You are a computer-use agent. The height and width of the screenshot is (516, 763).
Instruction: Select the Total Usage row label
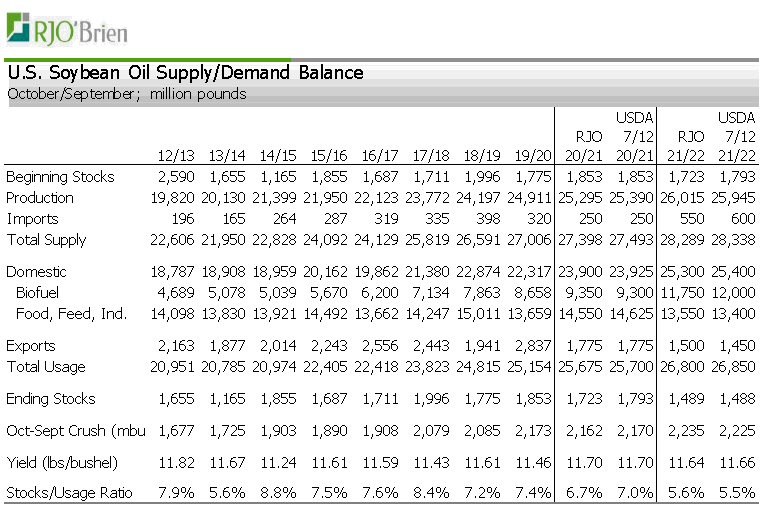pyautogui.click(x=45, y=367)
